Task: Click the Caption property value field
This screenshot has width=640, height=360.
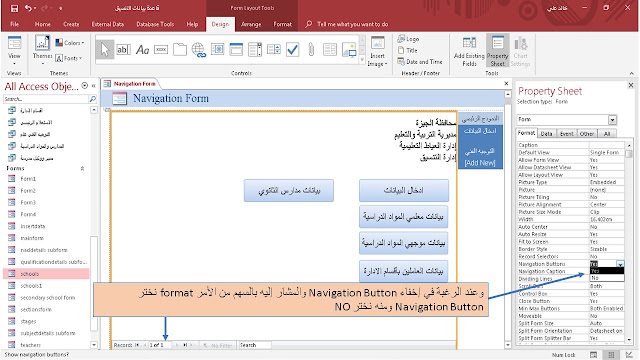Action: point(607,145)
